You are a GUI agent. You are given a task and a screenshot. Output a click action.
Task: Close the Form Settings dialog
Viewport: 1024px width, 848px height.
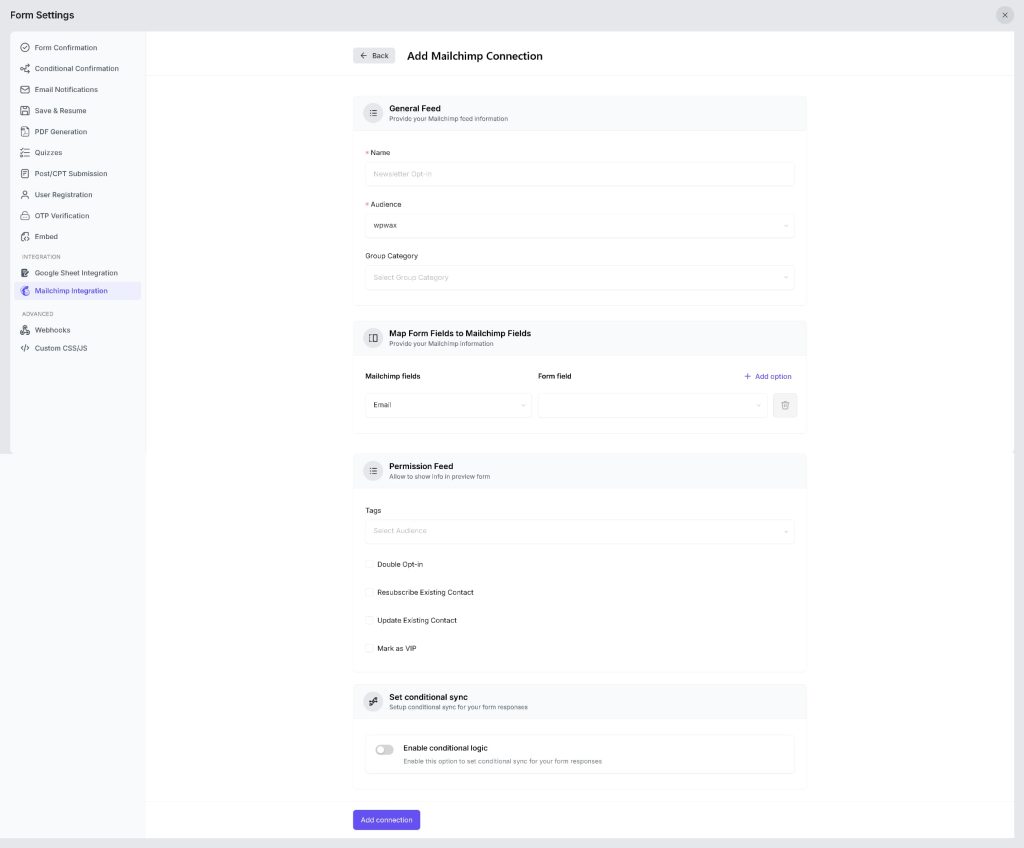(x=1004, y=15)
